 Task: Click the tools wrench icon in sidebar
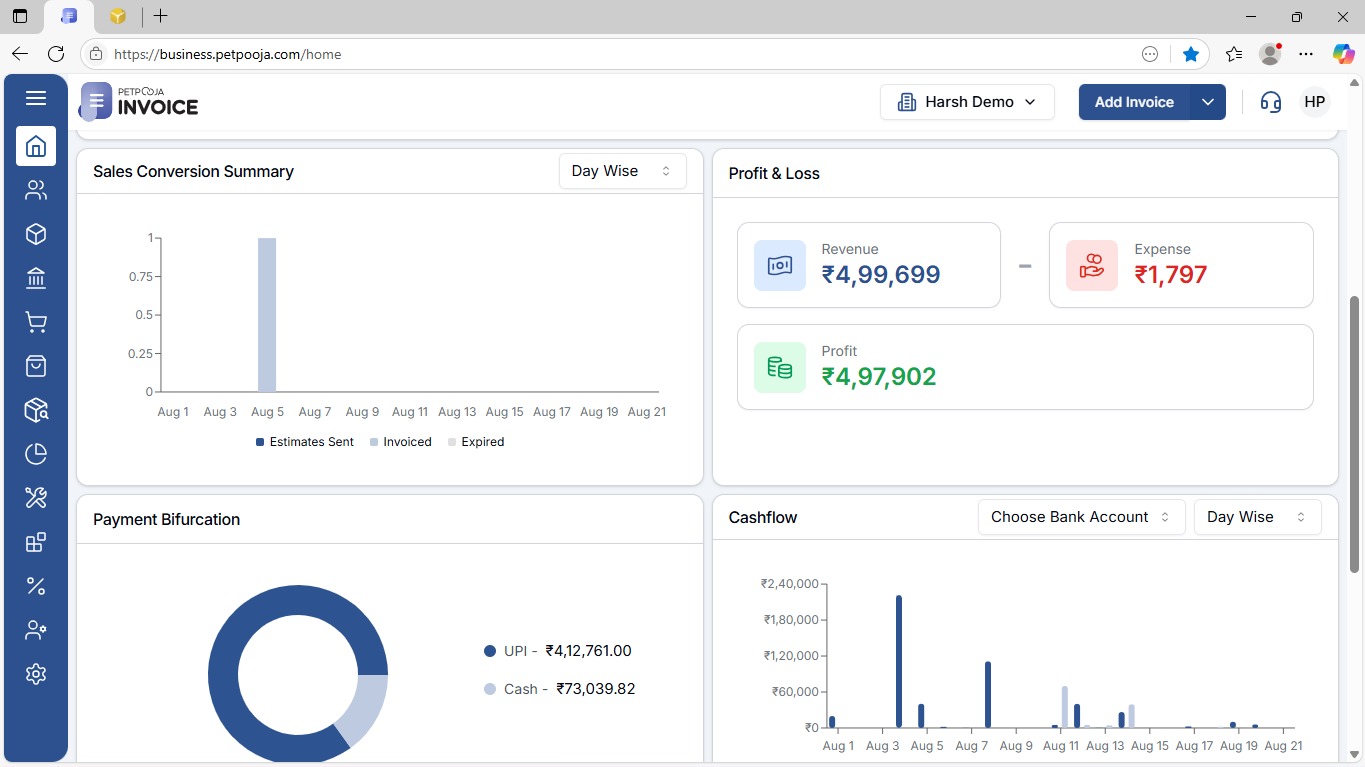tap(36, 497)
